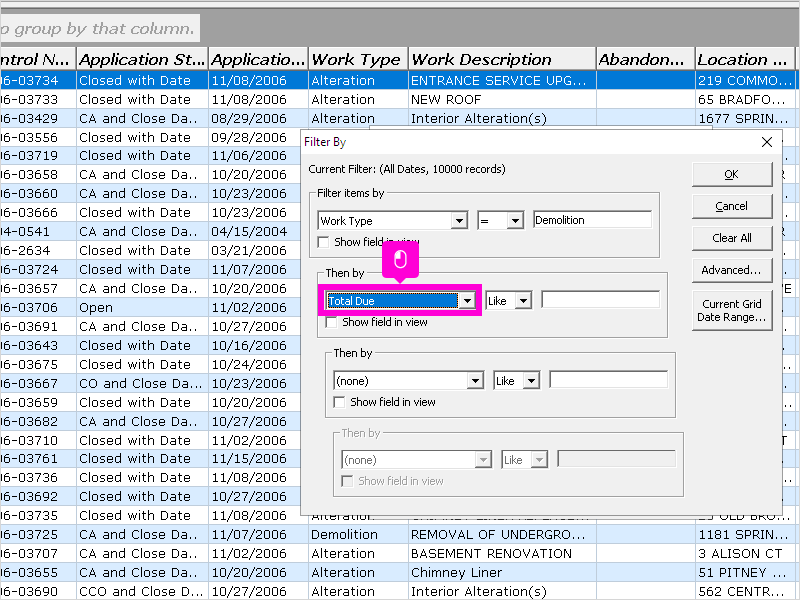Image resolution: width=800 pixels, height=600 pixels.
Task: Sort by Application St... column header
Action: point(142,59)
